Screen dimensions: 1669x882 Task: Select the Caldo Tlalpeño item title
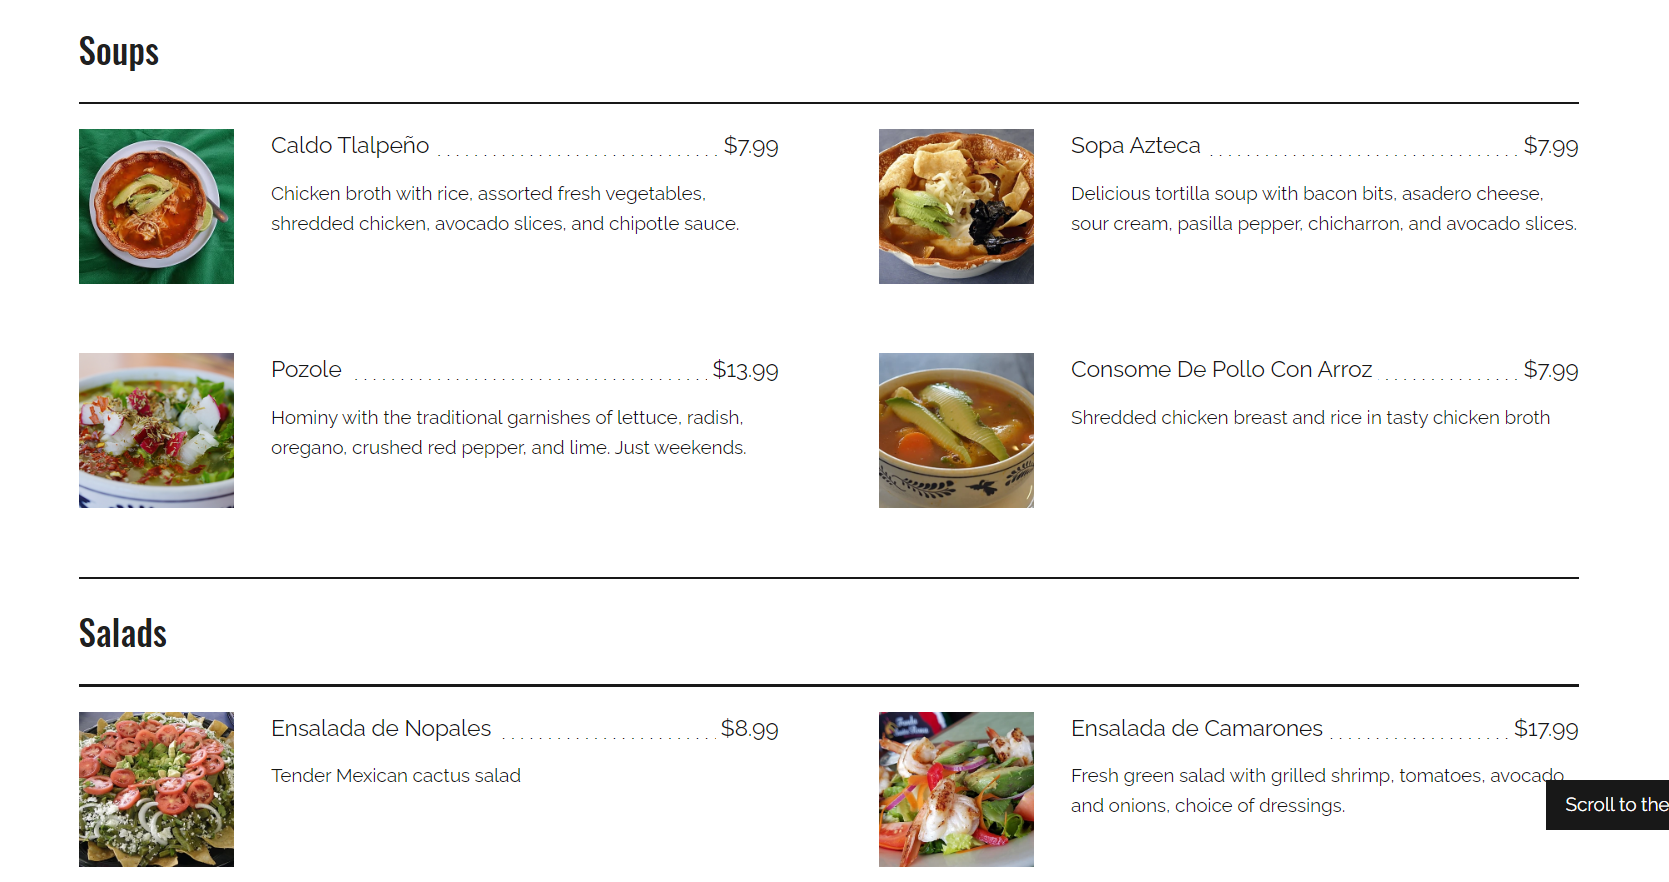pyautogui.click(x=350, y=146)
